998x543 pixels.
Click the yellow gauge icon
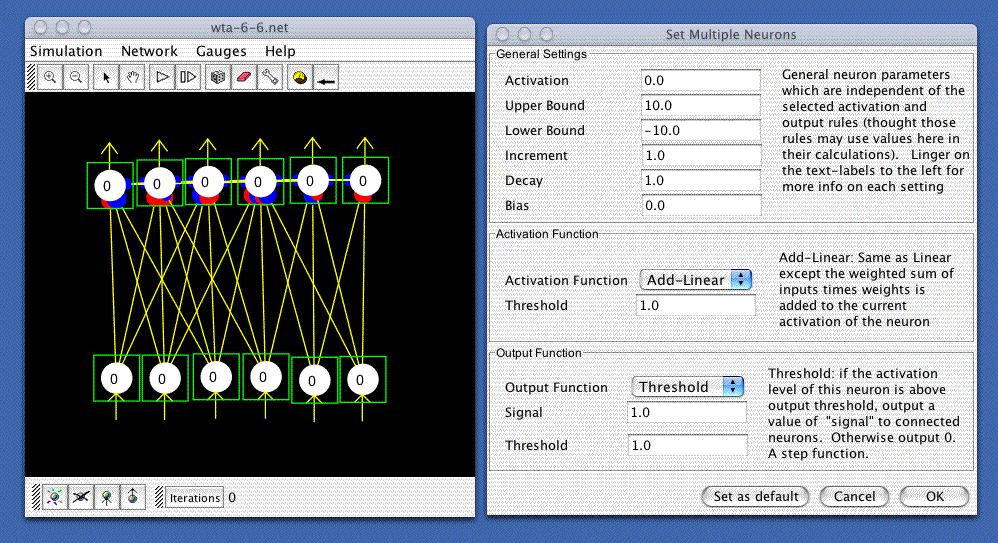tap(298, 77)
